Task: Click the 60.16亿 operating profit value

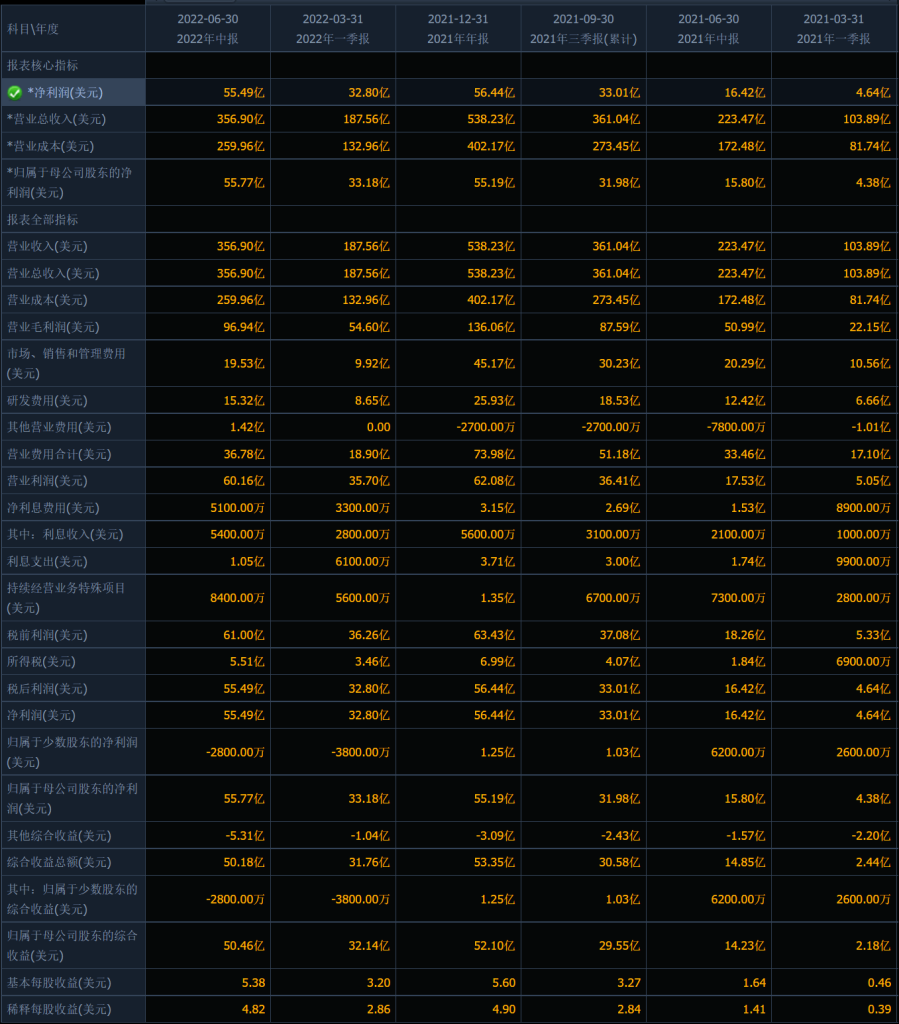Action: pos(244,481)
